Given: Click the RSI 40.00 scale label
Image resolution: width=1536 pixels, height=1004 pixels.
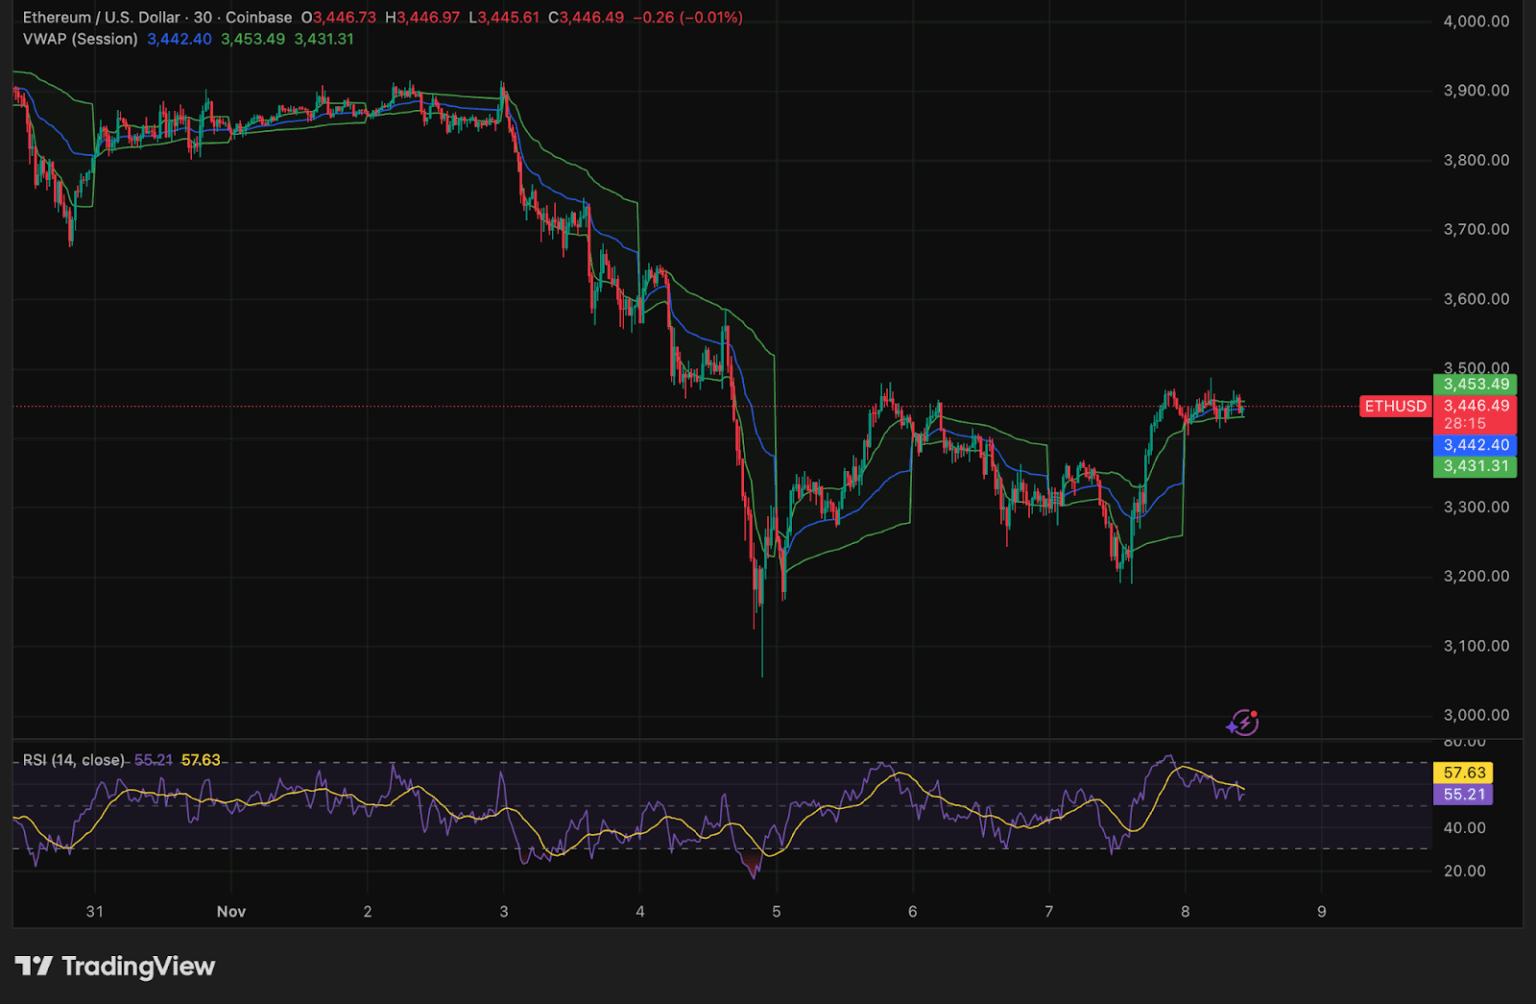Looking at the screenshot, I should coord(1464,828).
